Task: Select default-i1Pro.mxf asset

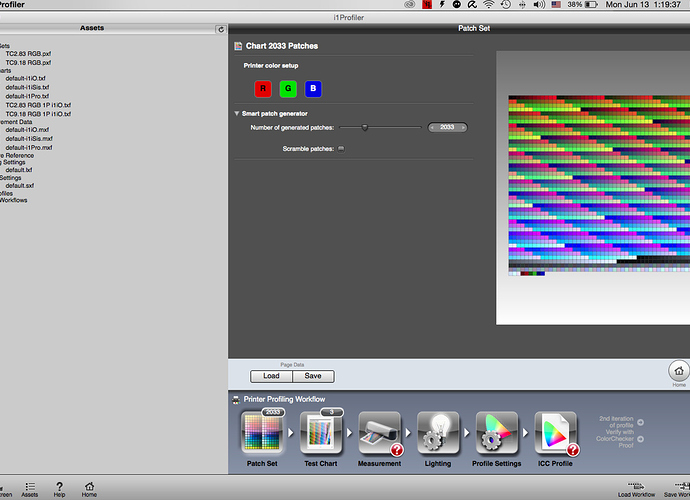Action: pyautogui.click(x=29, y=147)
